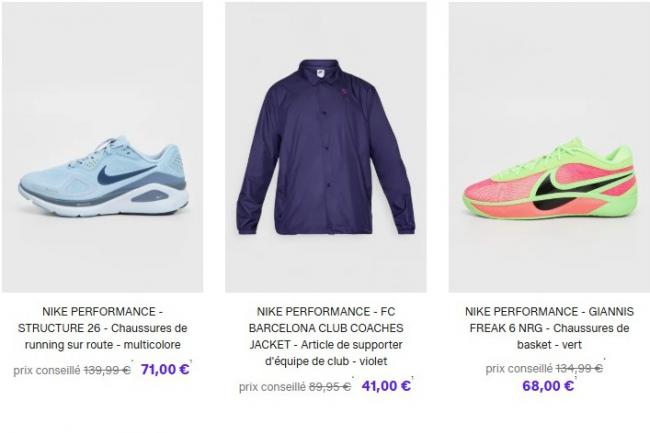This screenshot has height=433, width=650.
Task: Open the violet FC Barcelona coaches jacket image
Action: point(326,147)
